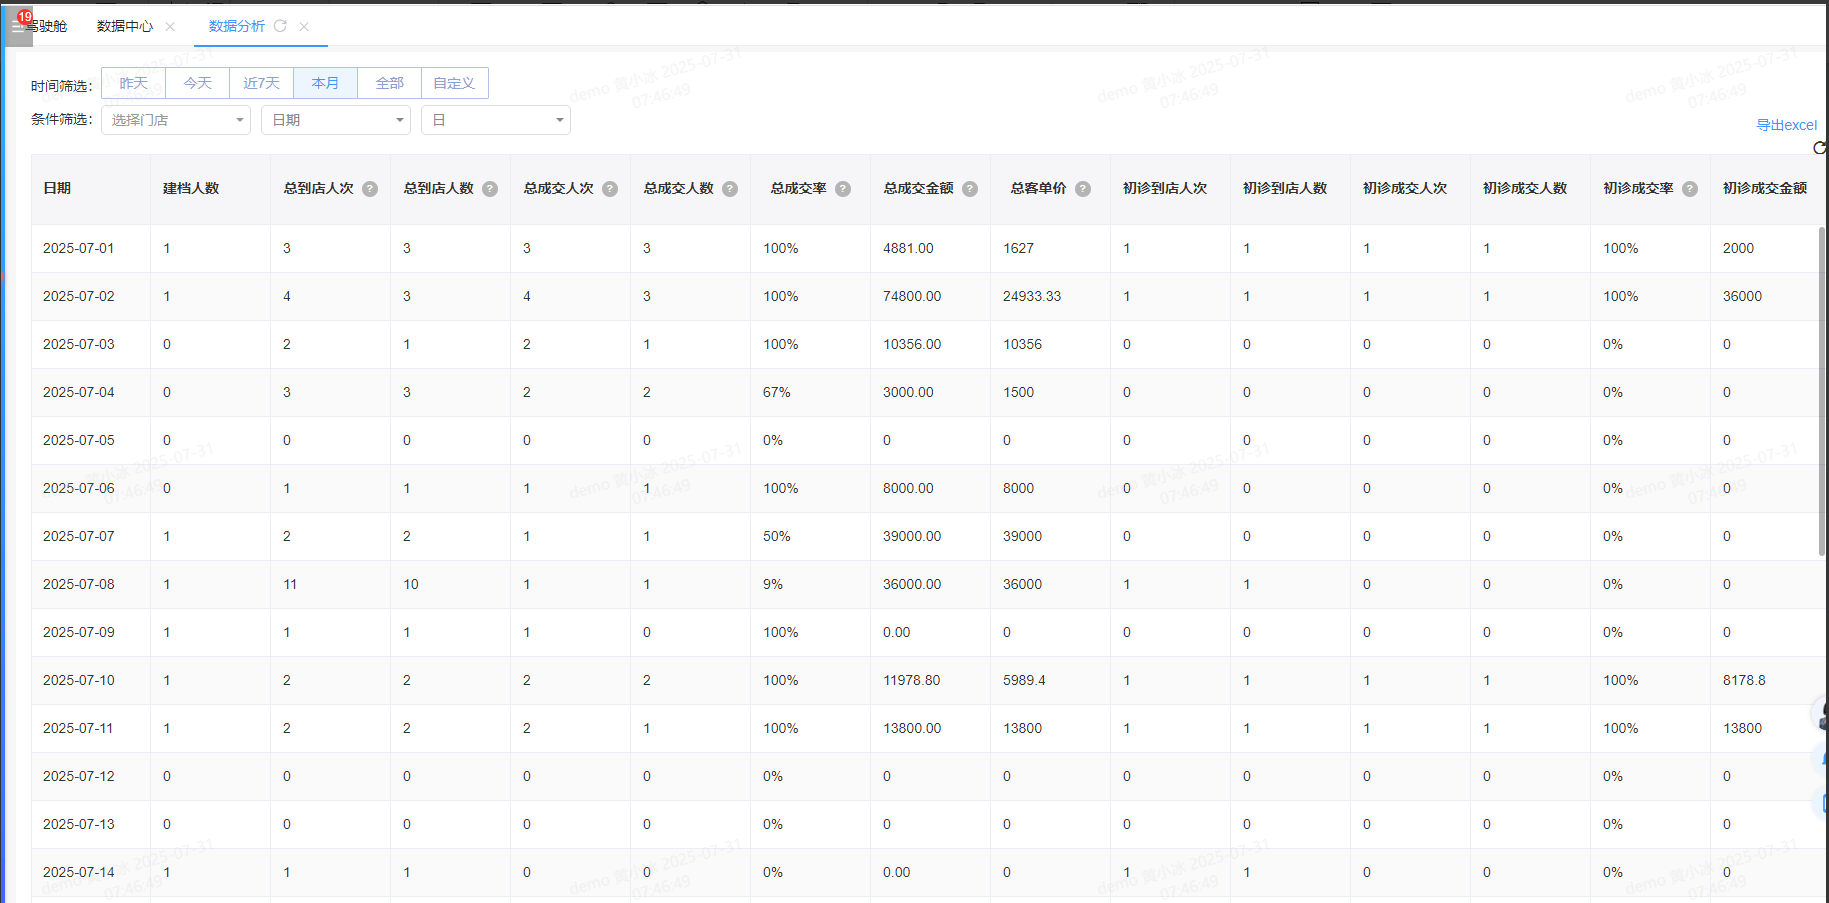This screenshot has width=1829, height=903.
Task: Click the help icon beside 总到店人数
Action: 490,189
